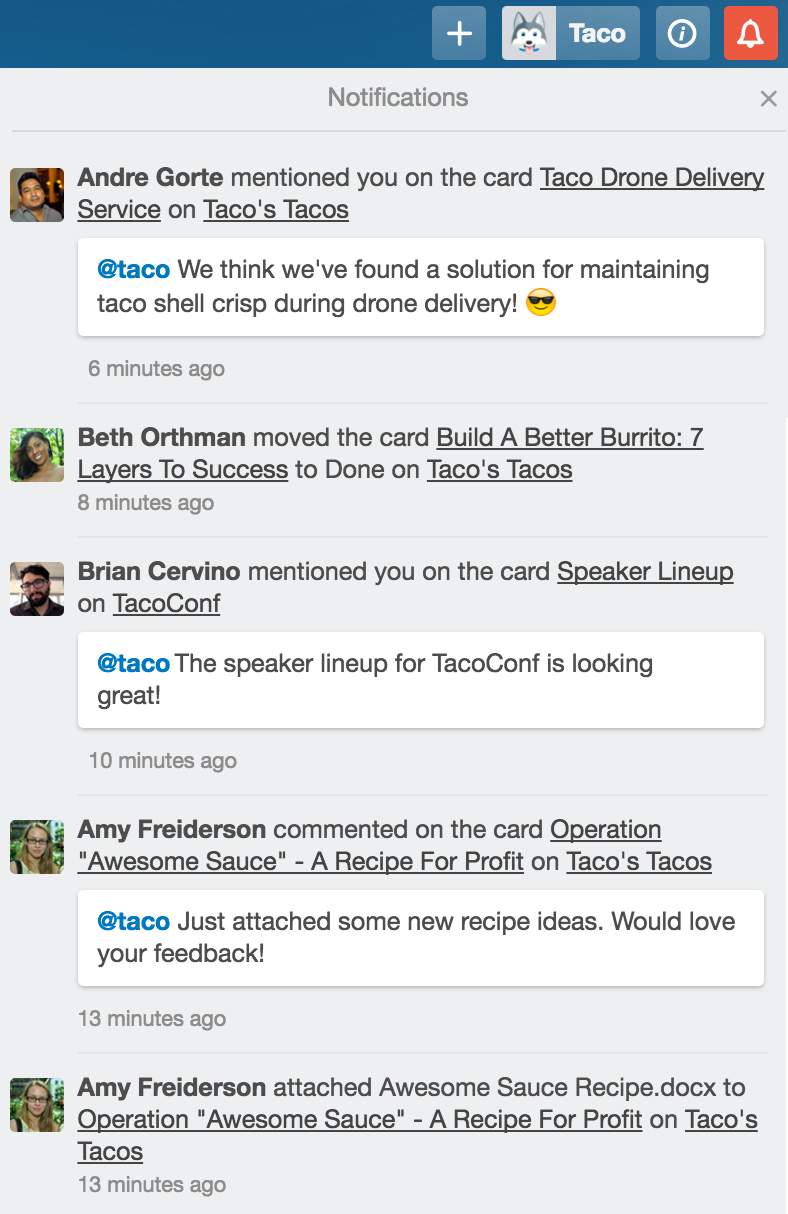Click Amy's comment about new recipe ideas
The image size is (788, 1214).
pos(420,938)
